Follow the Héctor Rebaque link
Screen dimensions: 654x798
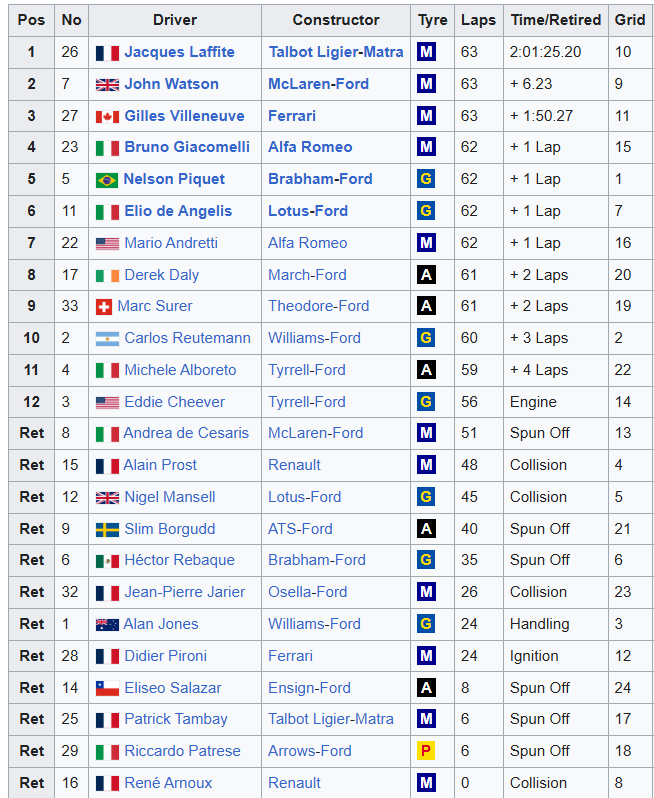tap(180, 560)
